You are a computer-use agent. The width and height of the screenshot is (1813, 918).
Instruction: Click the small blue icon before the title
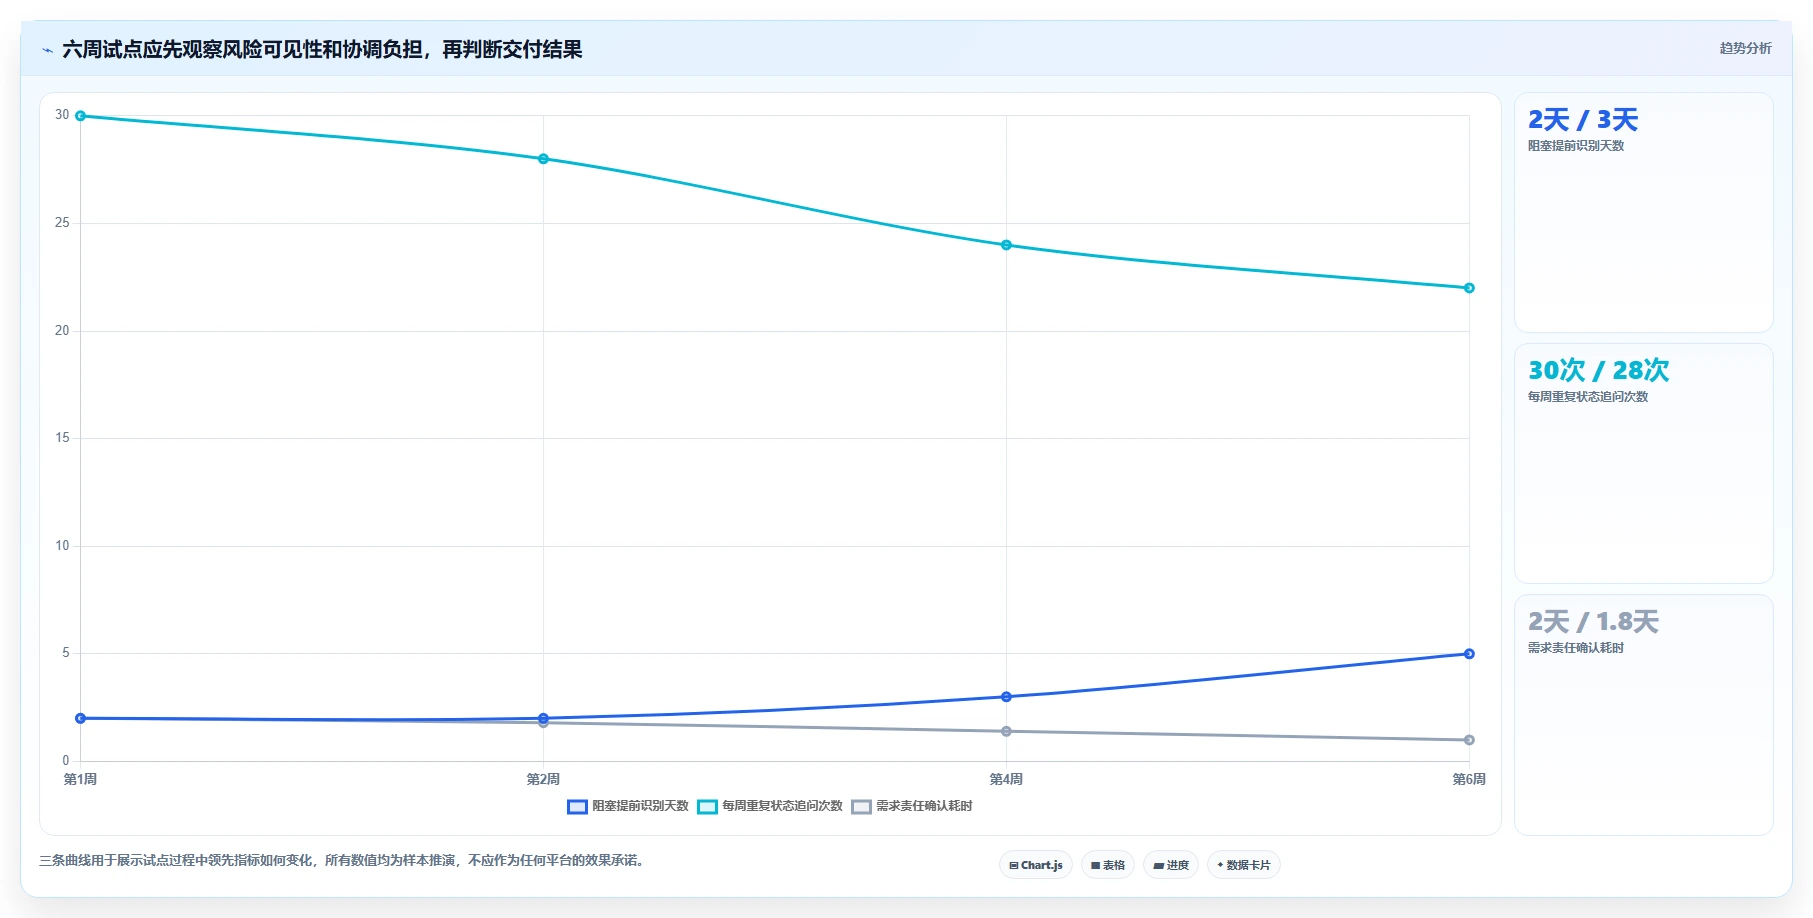47,50
